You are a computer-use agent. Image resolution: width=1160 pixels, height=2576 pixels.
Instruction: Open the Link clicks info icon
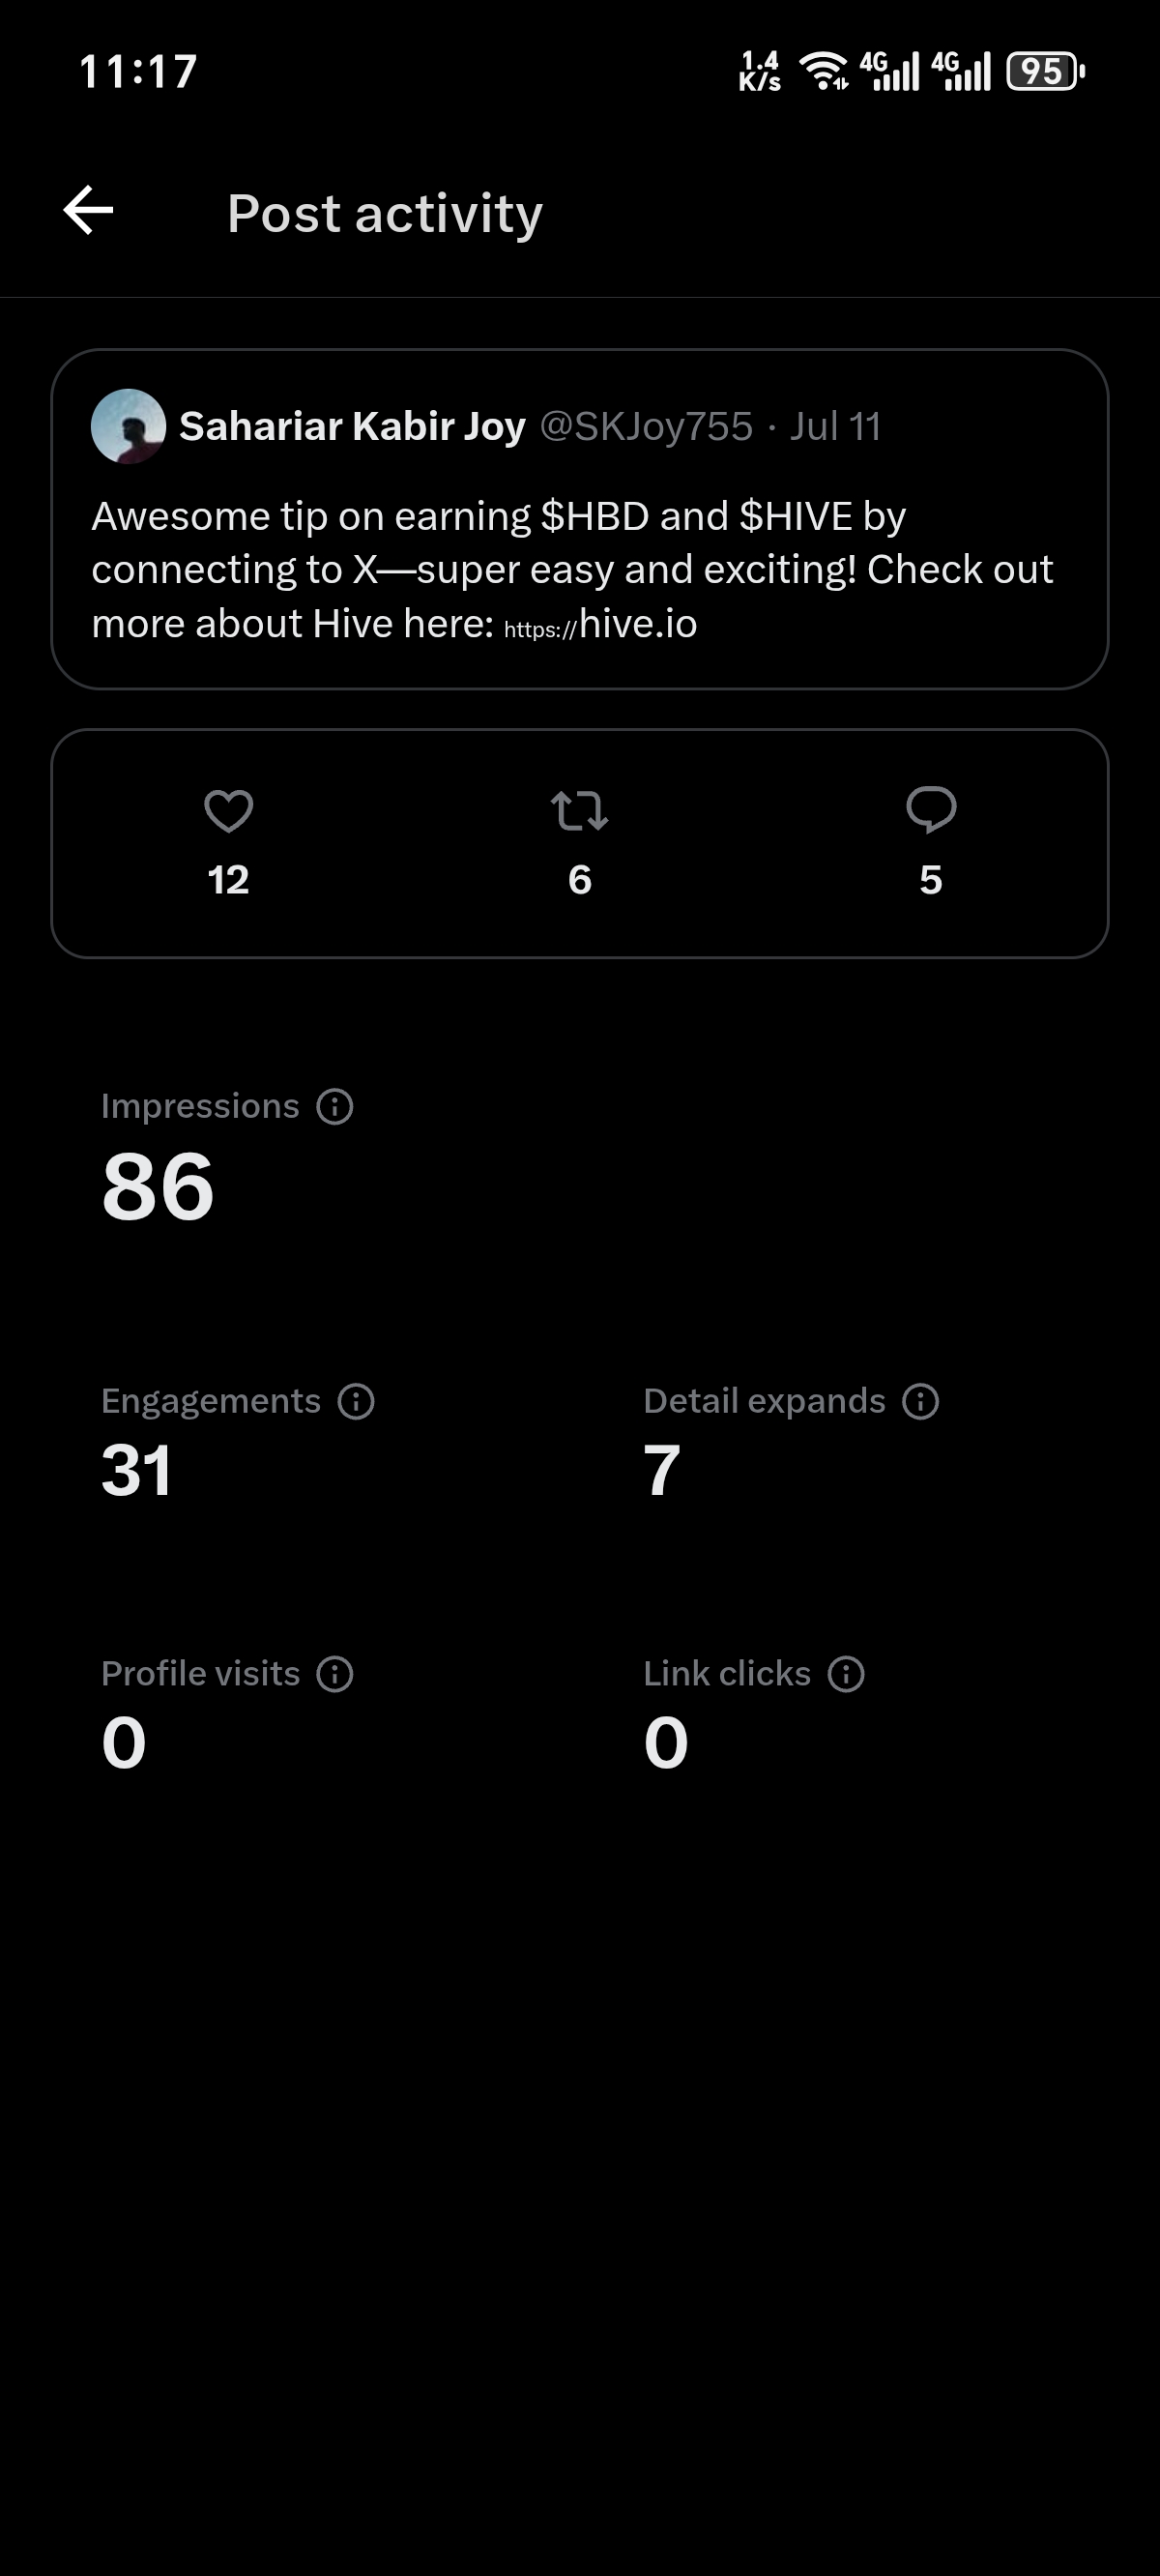click(x=846, y=1674)
